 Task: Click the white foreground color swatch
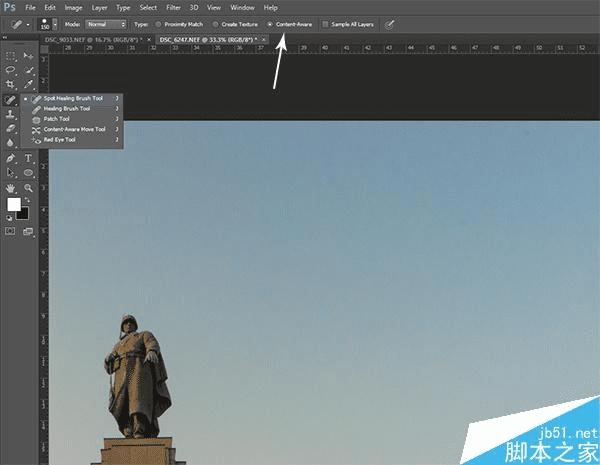pyautogui.click(x=14, y=204)
